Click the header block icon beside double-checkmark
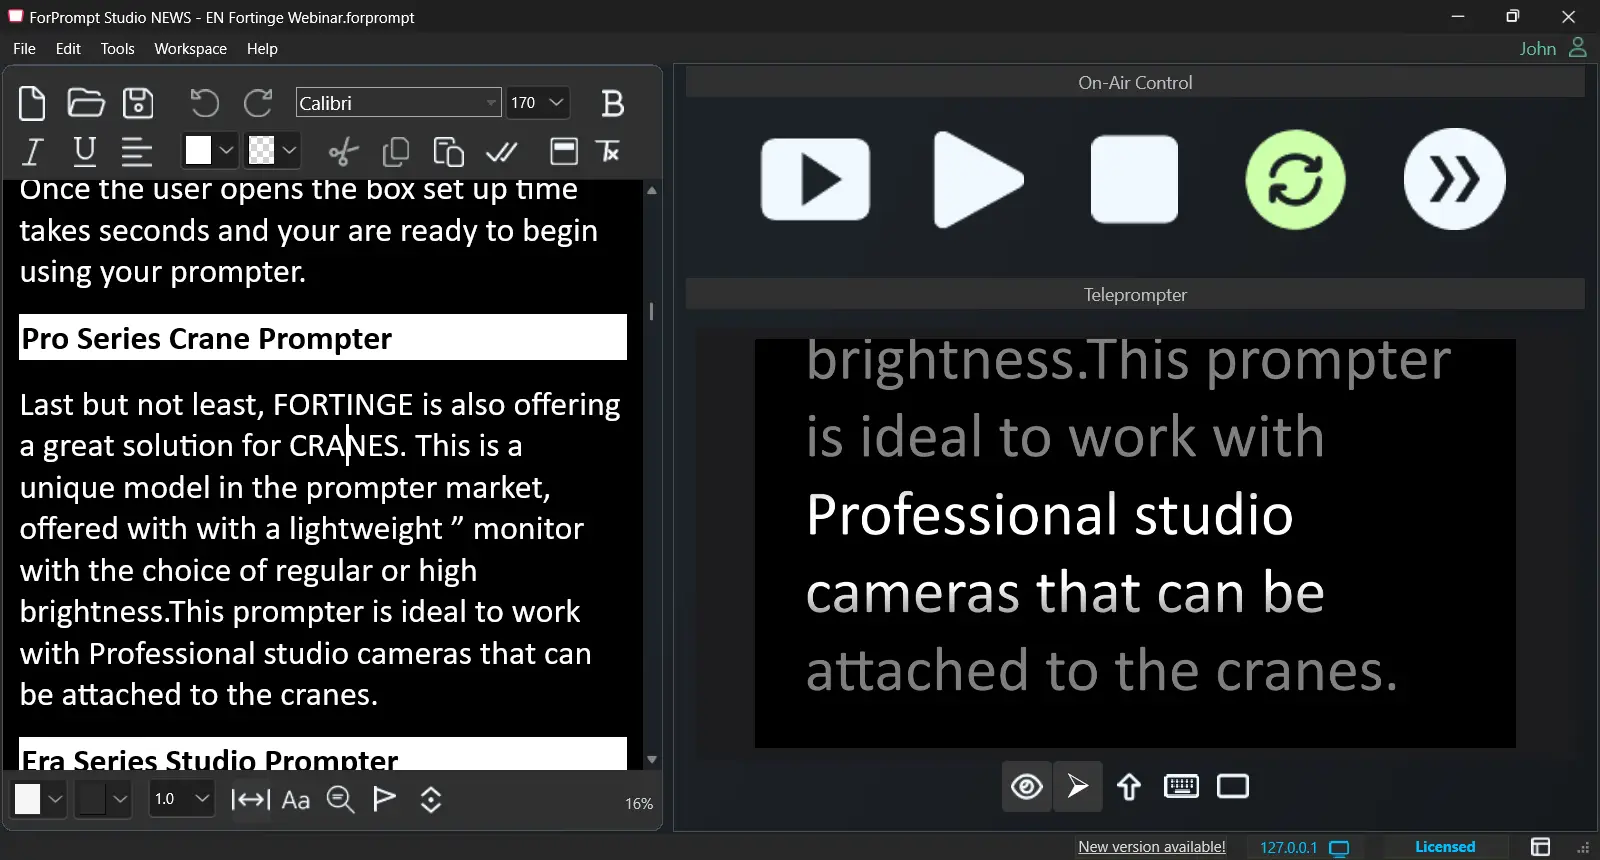1600x860 pixels. [564, 152]
